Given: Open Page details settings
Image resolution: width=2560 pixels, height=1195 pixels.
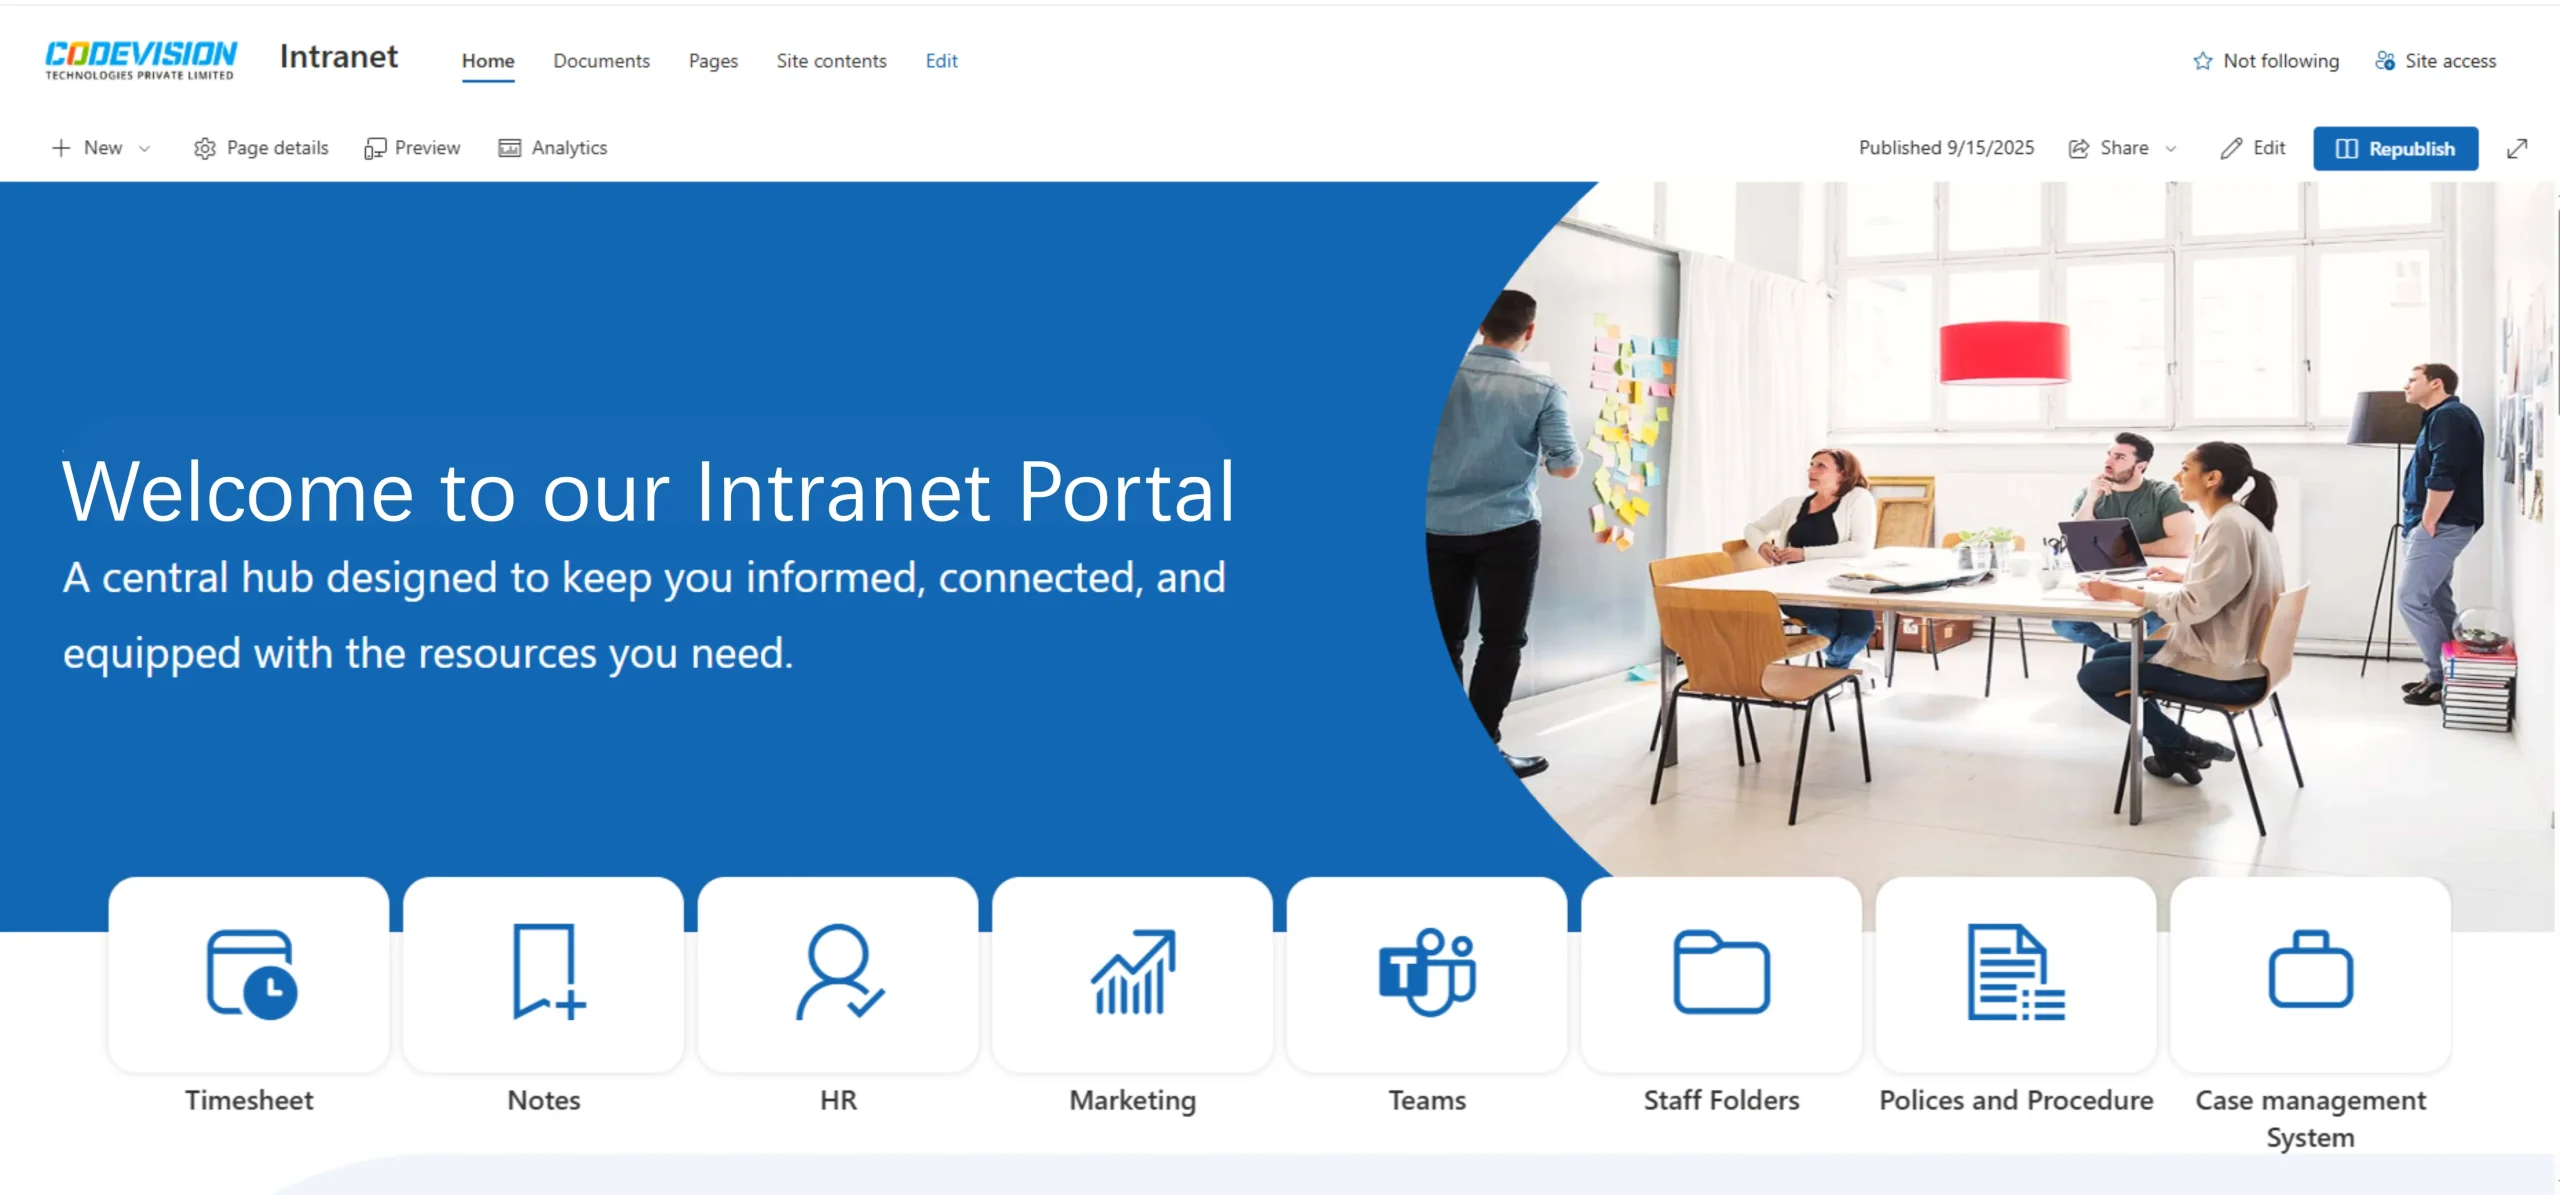Looking at the screenshot, I should [x=261, y=148].
